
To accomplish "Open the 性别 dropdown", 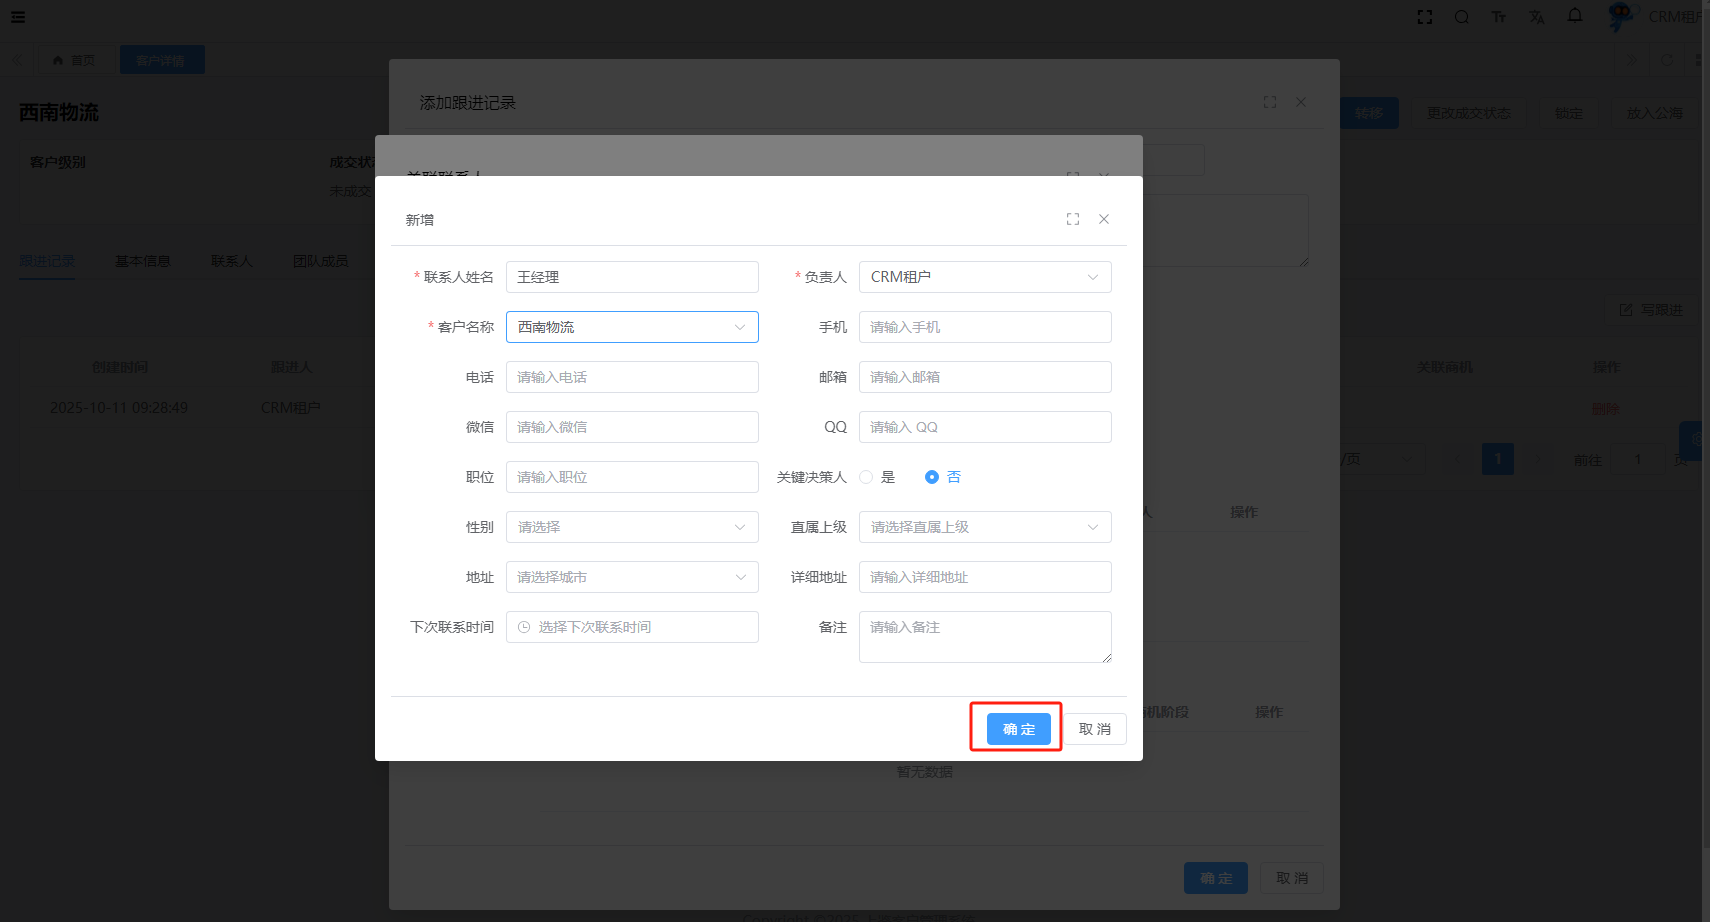I will click(x=632, y=527).
